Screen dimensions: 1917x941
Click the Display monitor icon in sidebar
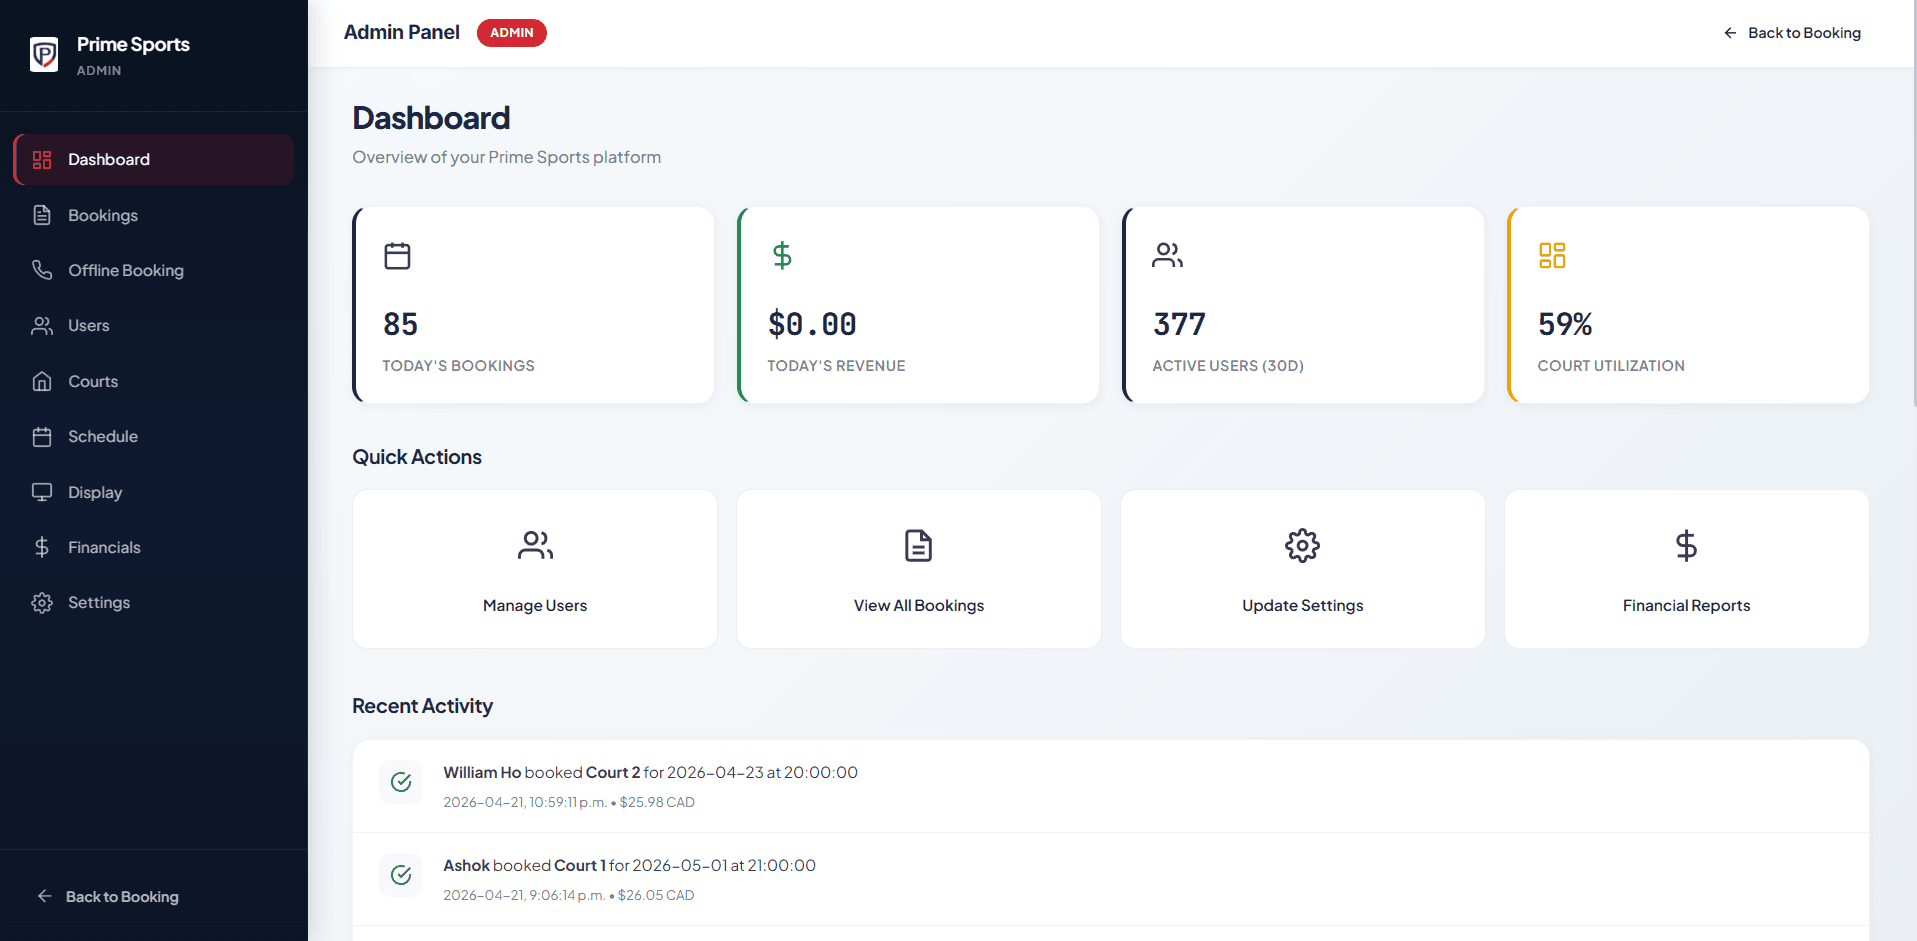pos(42,492)
